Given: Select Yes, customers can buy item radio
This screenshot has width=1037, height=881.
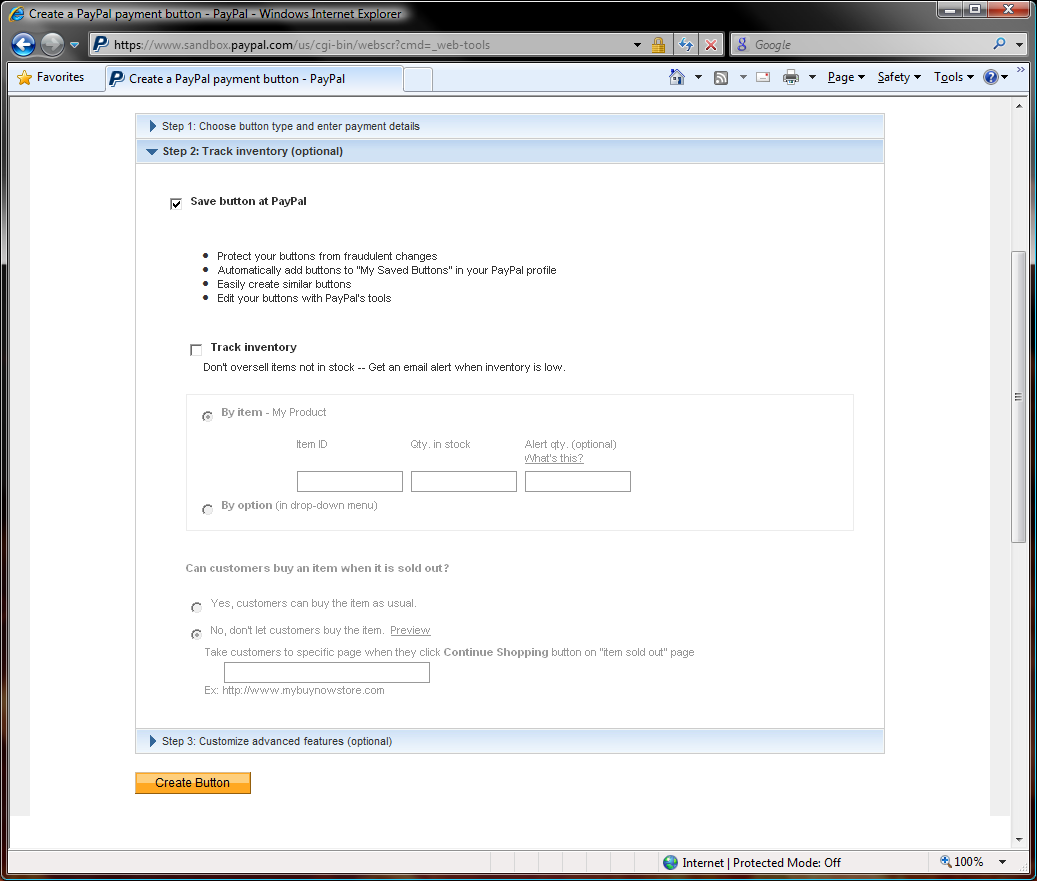Looking at the screenshot, I should pos(196,607).
